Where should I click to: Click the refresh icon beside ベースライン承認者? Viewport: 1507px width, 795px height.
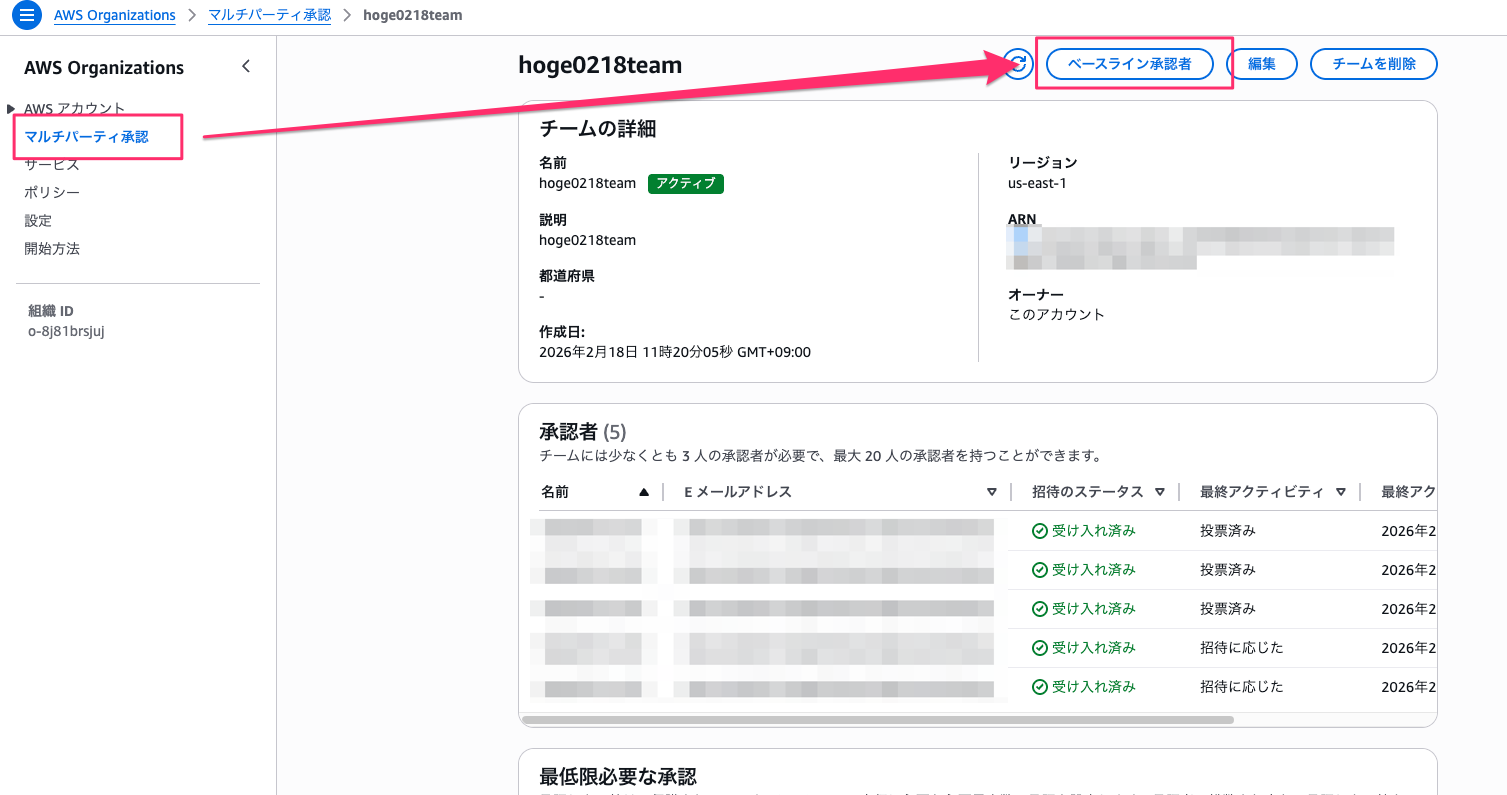point(1019,64)
